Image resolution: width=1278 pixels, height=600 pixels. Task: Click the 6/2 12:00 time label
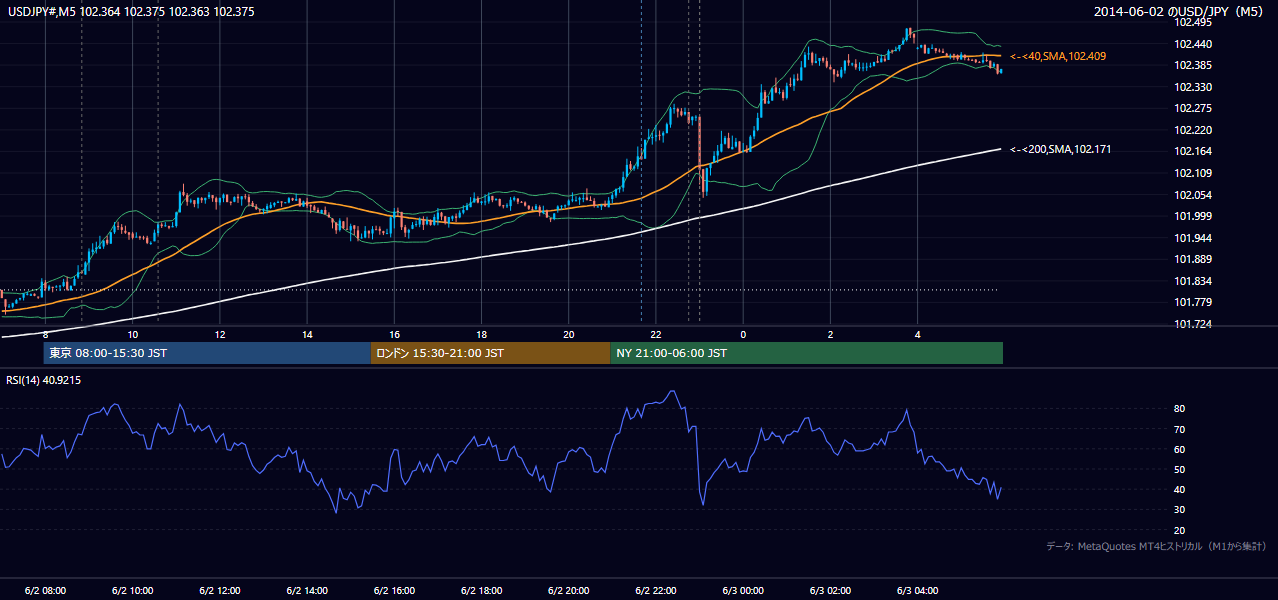click(220, 590)
